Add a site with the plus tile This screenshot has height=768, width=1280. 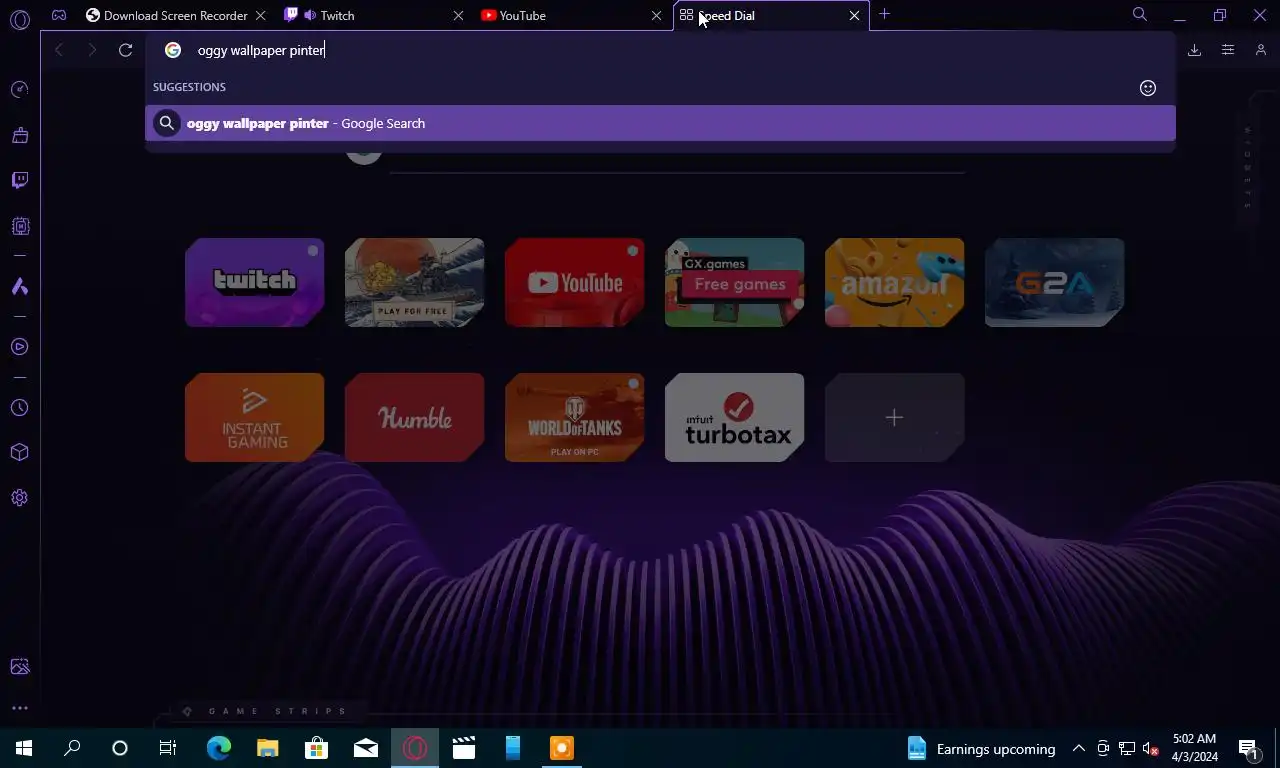click(x=895, y=417)
